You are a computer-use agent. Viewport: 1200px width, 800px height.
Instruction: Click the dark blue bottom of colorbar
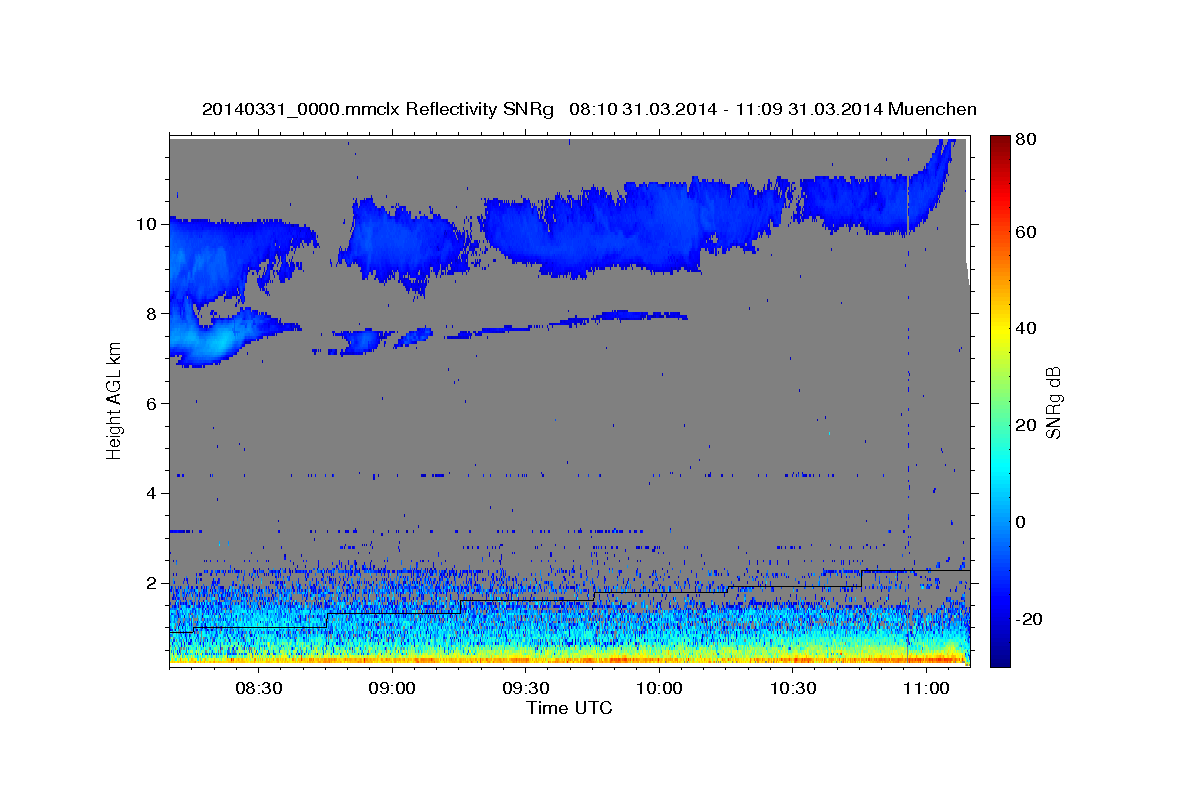999,657
